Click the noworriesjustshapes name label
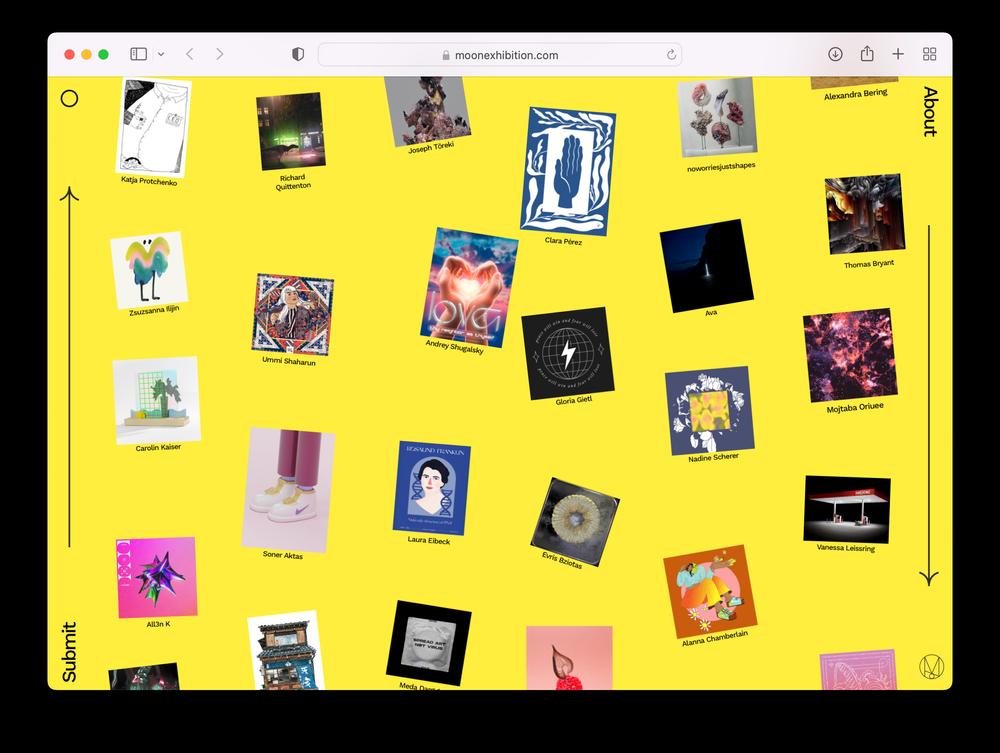 pos(721,166)
